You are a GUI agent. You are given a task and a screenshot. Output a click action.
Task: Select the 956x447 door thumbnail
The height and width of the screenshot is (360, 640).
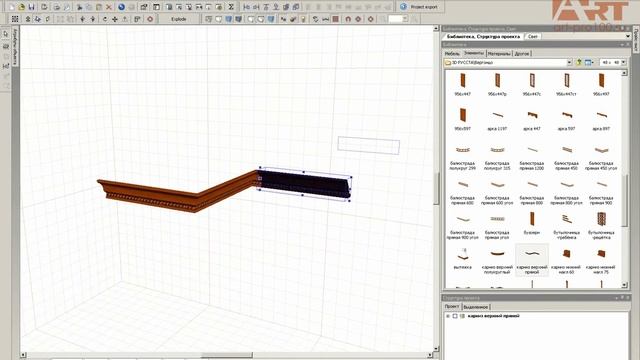tap(462, 84)
